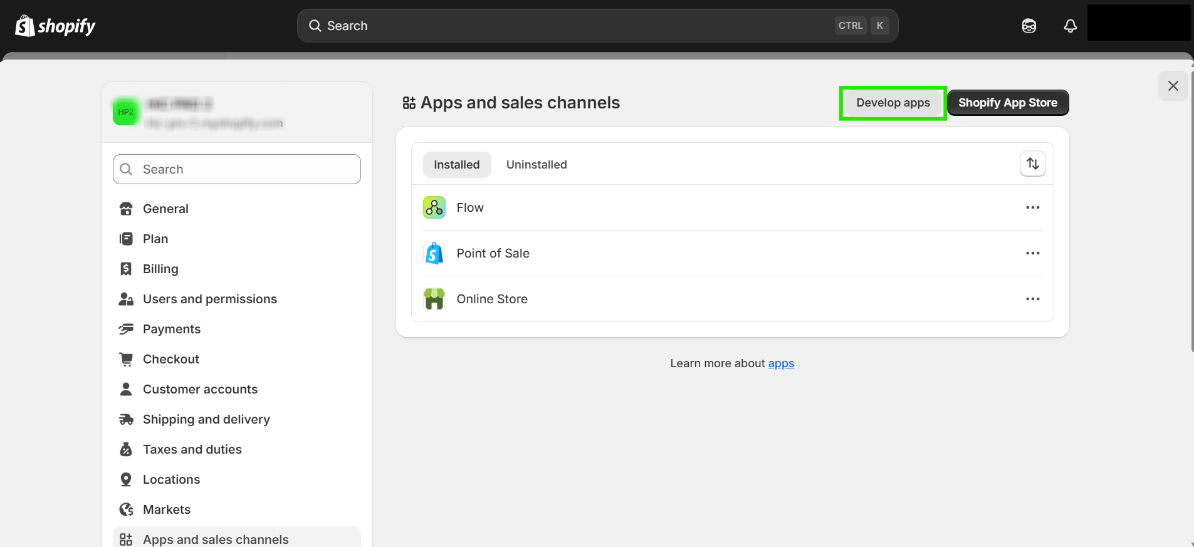Click the green store avatar icon

125,112
